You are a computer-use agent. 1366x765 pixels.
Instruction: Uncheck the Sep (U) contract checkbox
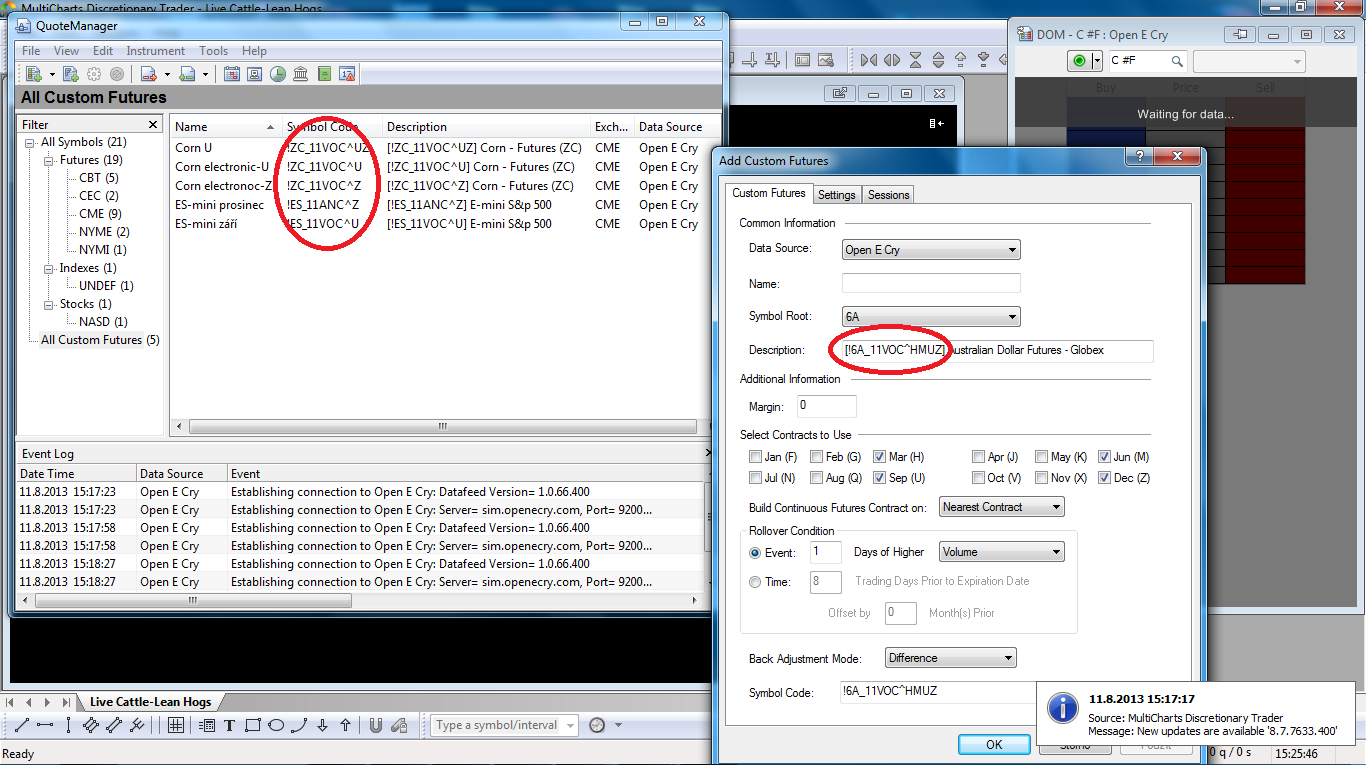[x=879, y=478]
